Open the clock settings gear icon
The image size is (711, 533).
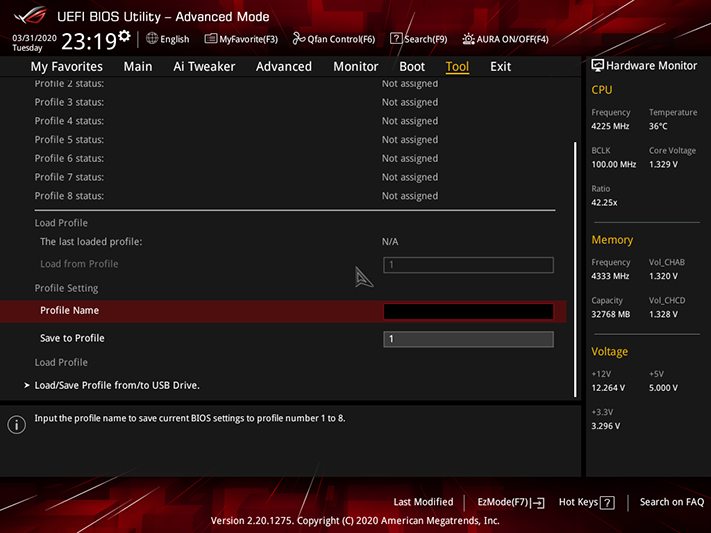124,35
